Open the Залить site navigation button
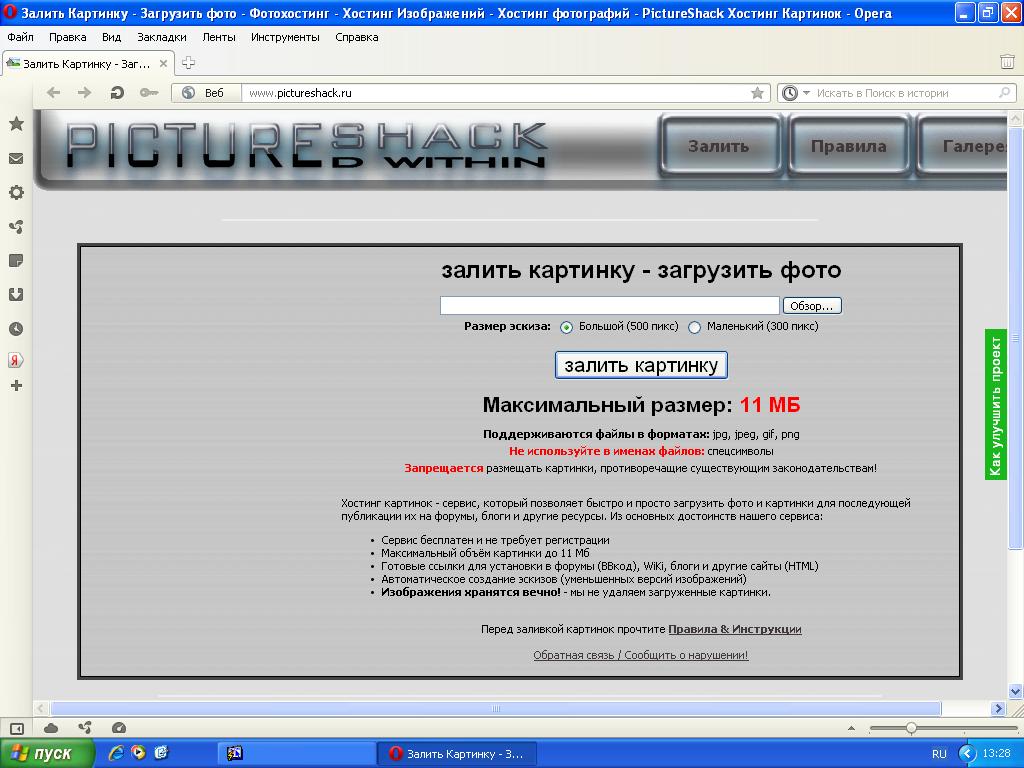 [x=718, y=146]
